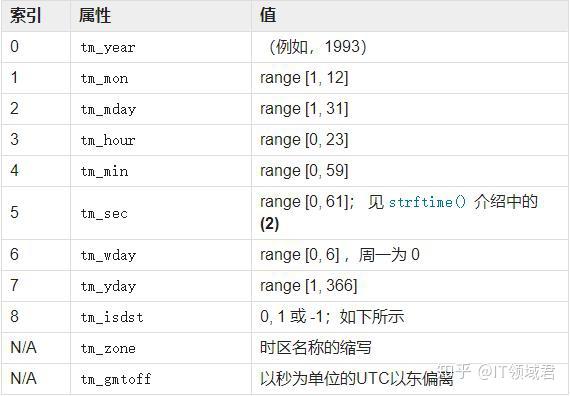The image size is (570, 396).
Task: Select the tm_year attribute cell
Action: (161, 47)
